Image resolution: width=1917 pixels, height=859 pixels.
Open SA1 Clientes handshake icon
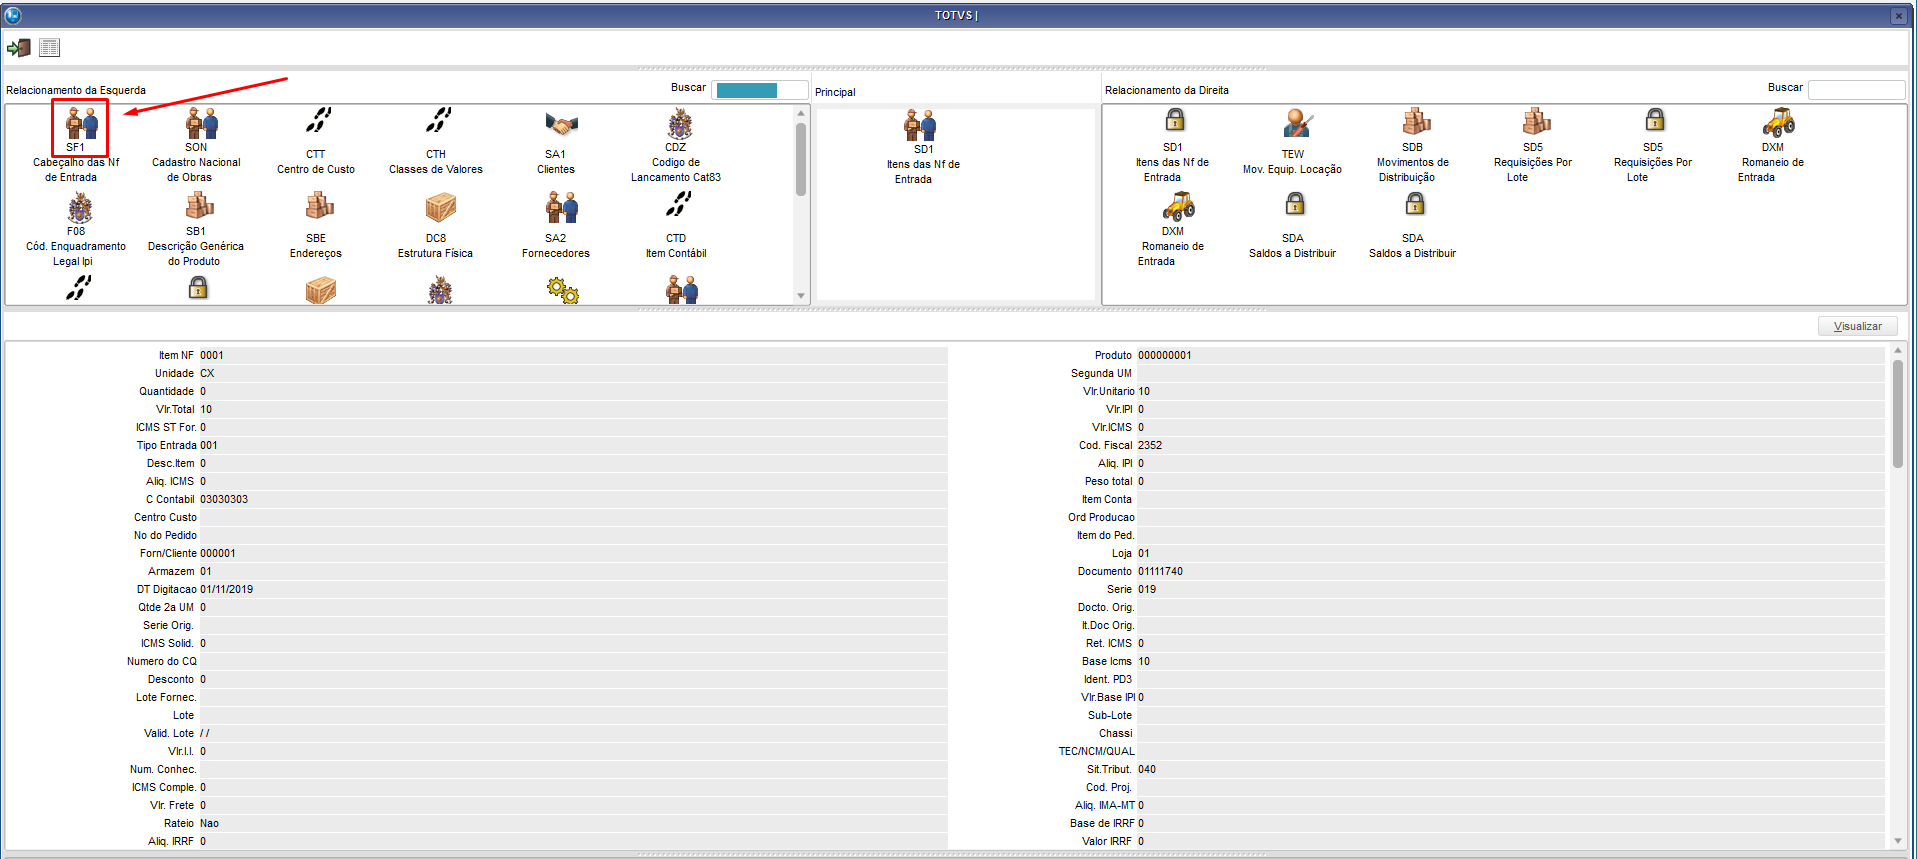pyautogui.click(x=561, y=124)
